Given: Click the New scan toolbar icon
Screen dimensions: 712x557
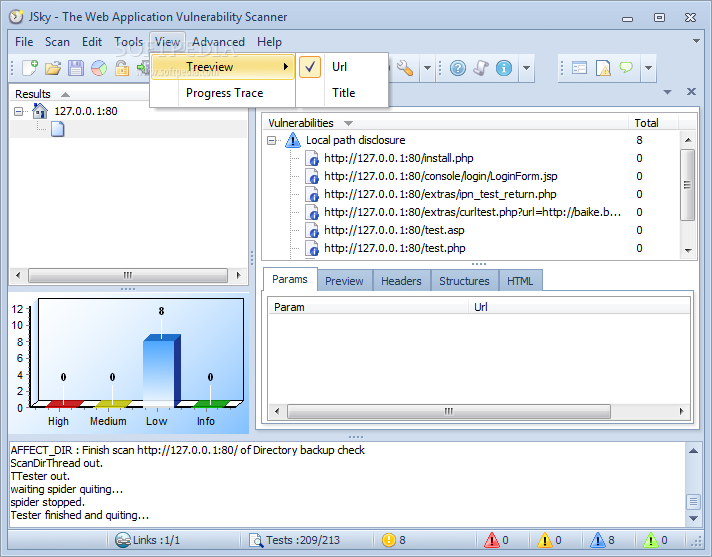Looking at the screenshot, I should (30, 68).
